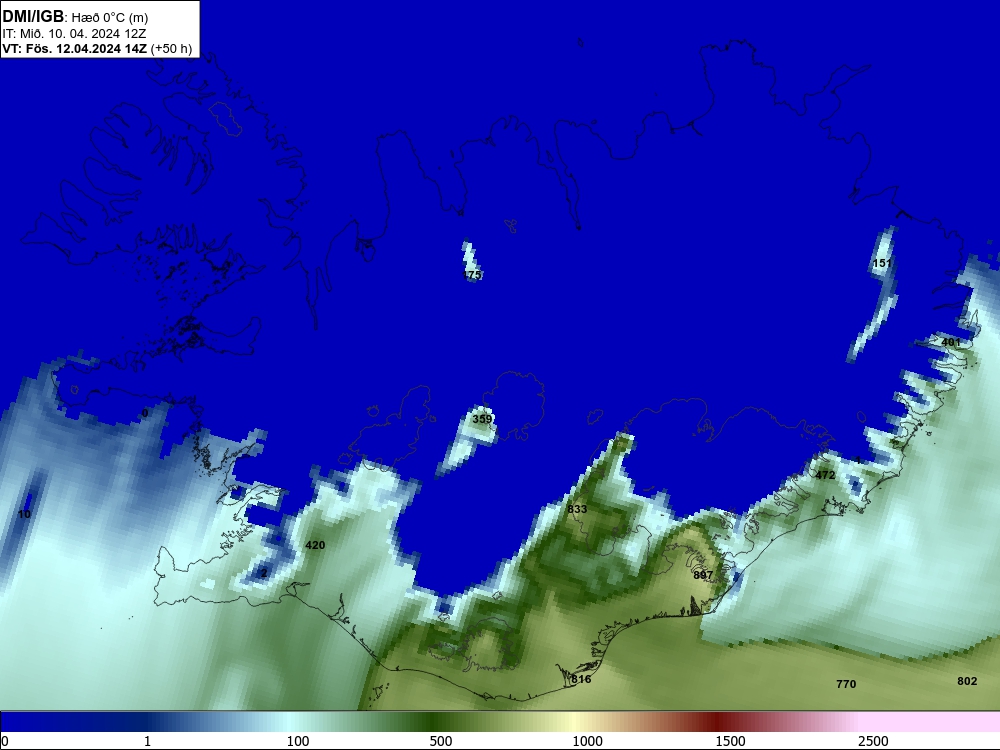Click the legend label 1000
The image size is (1000, 750).
(587, 741)
